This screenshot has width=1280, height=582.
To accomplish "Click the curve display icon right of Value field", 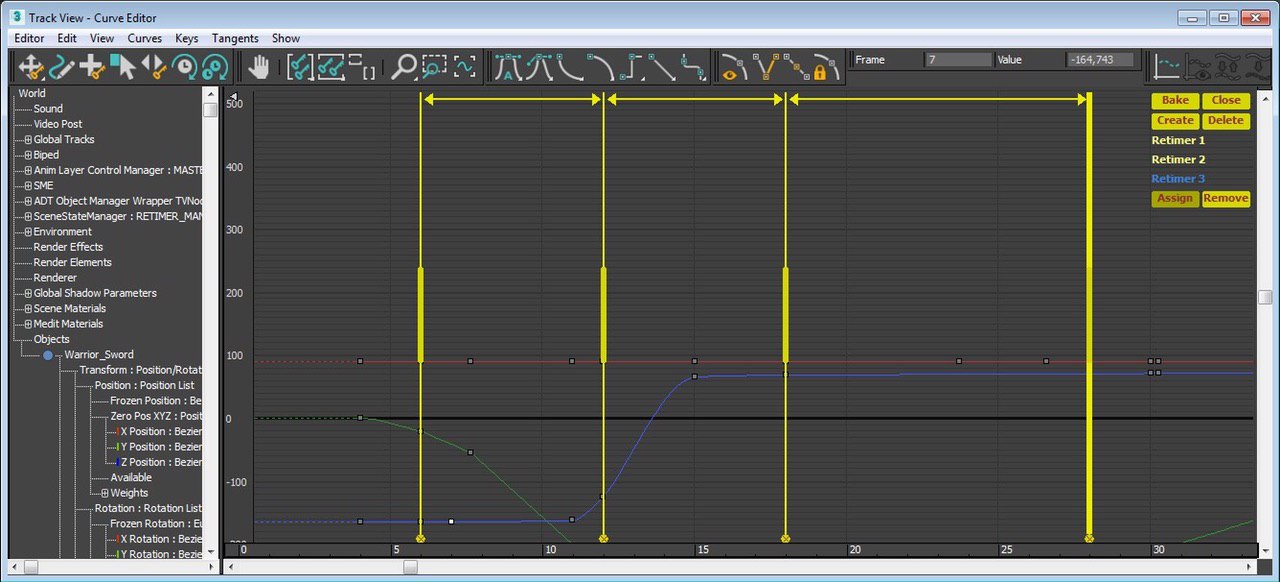I will [x=1167, y=67].
